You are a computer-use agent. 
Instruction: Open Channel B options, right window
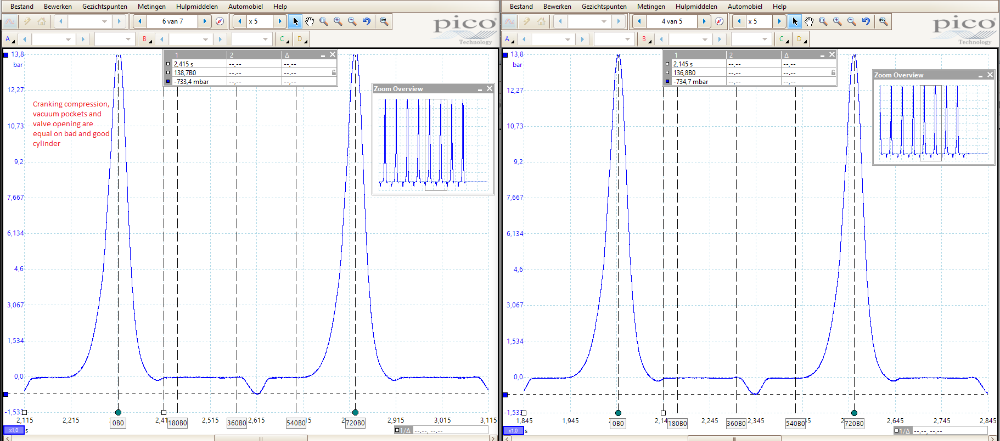pyautogui.click(x=646, y=40)
